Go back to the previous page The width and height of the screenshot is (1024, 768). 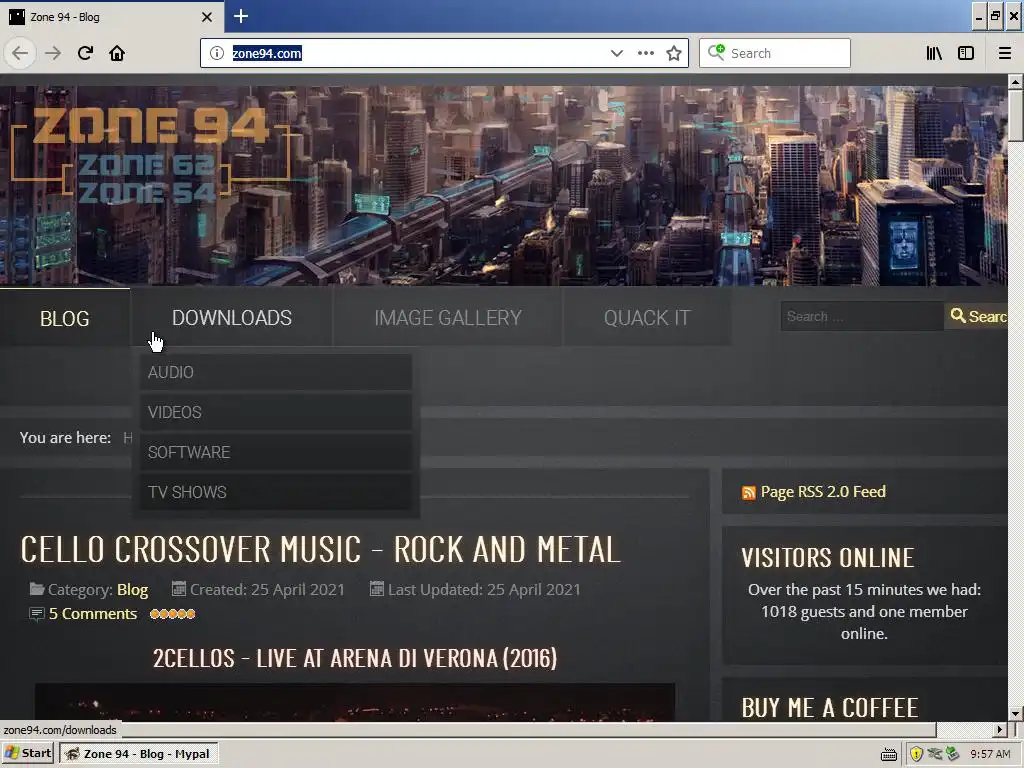coord(20,53)
